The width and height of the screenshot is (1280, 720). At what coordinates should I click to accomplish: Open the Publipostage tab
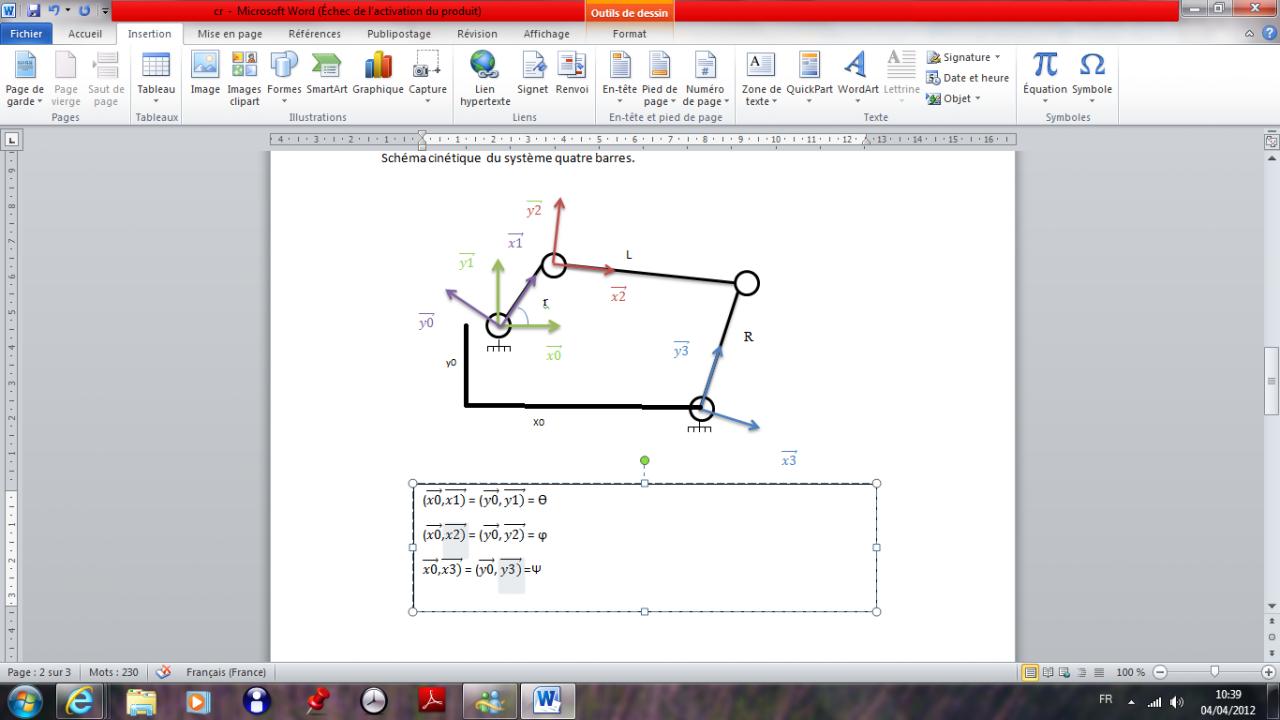pyautogui.click(x=399, y=34)
